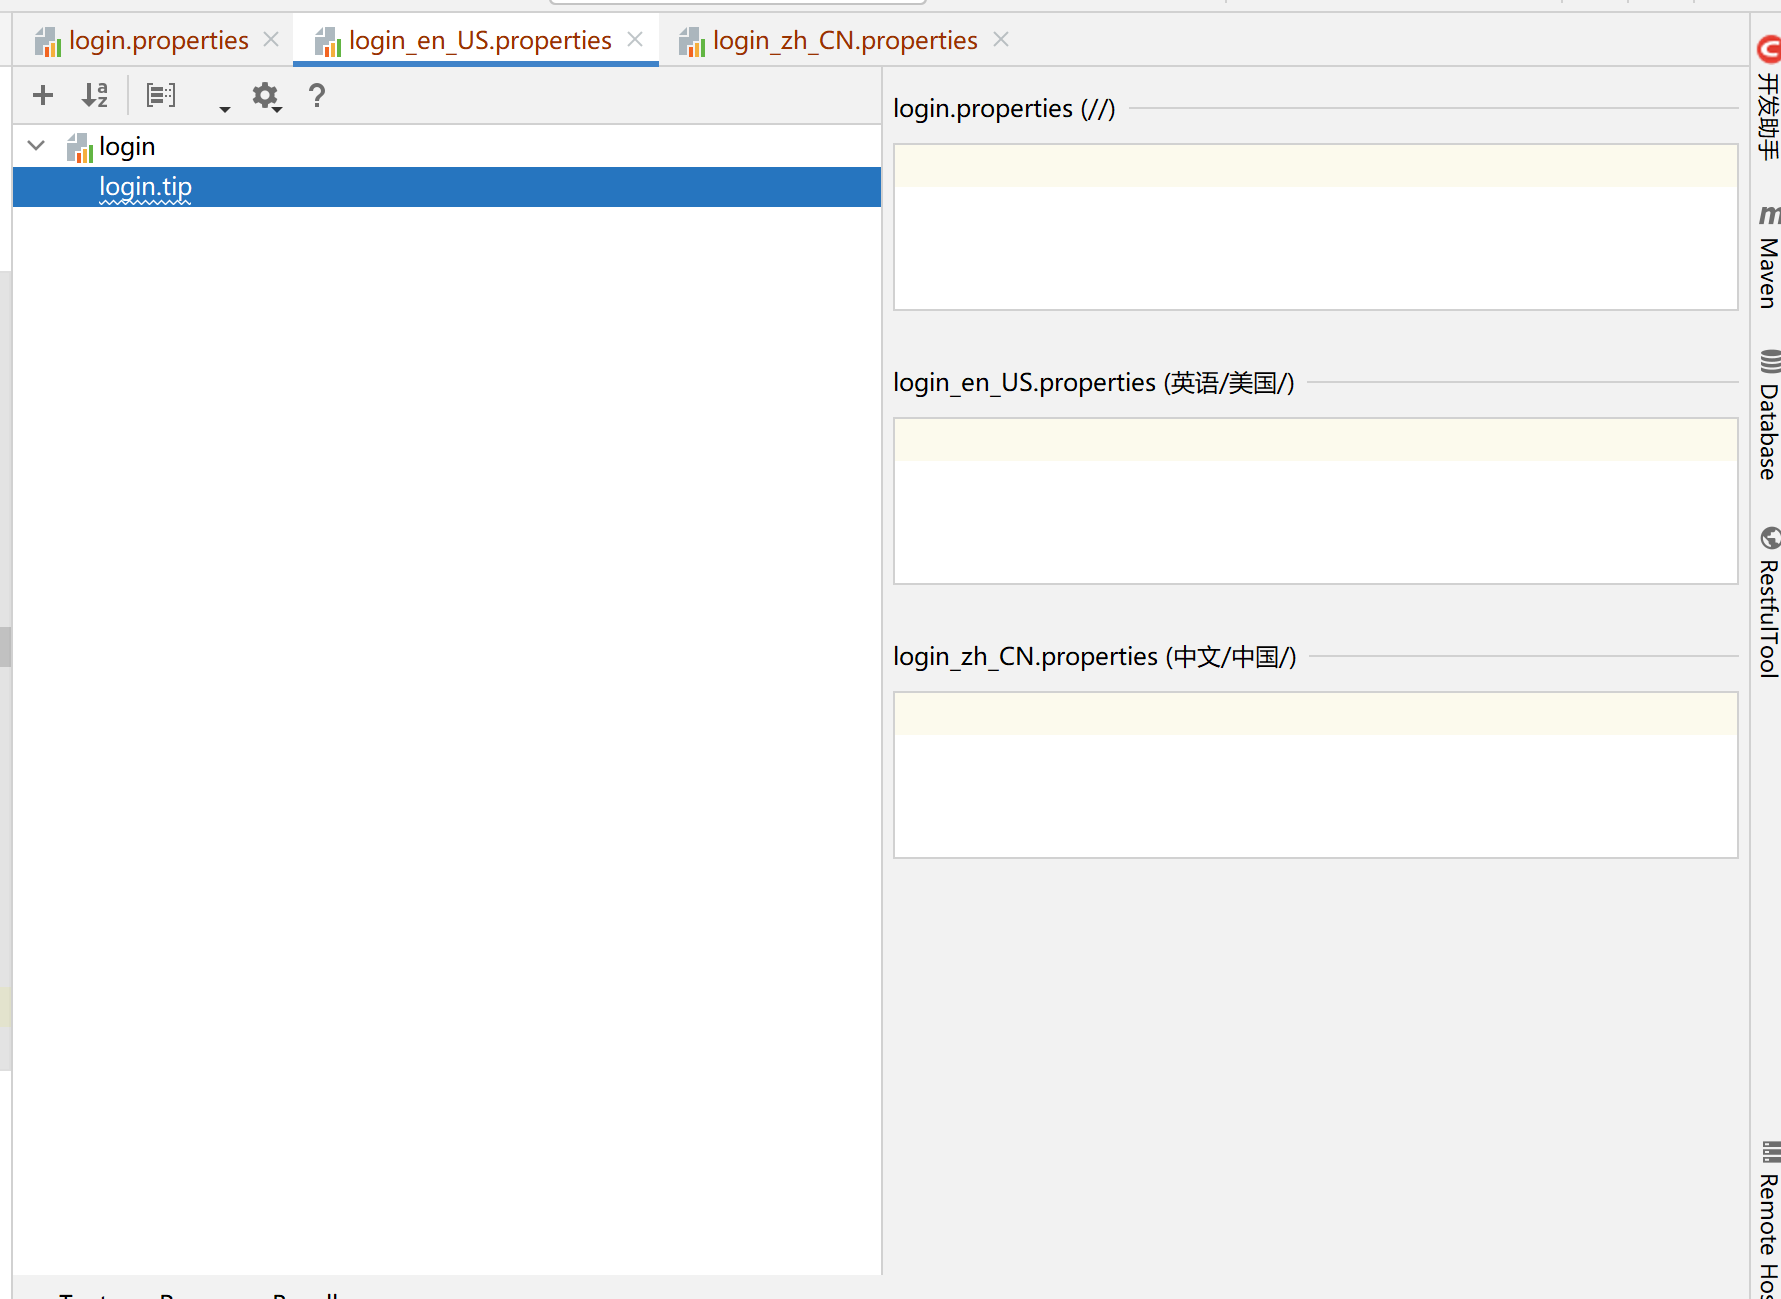Select the login.tip property key
1781x1299 pixels.
[446, 187]
